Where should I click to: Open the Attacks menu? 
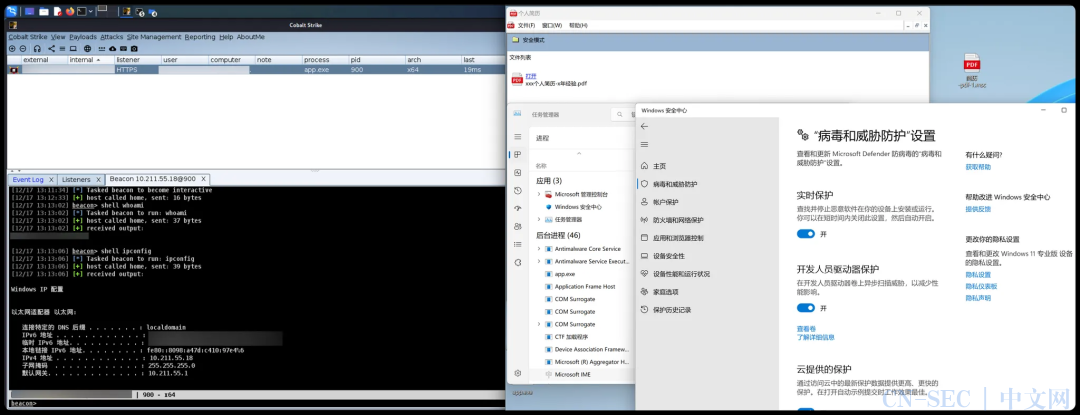click(x=112, y=37)
